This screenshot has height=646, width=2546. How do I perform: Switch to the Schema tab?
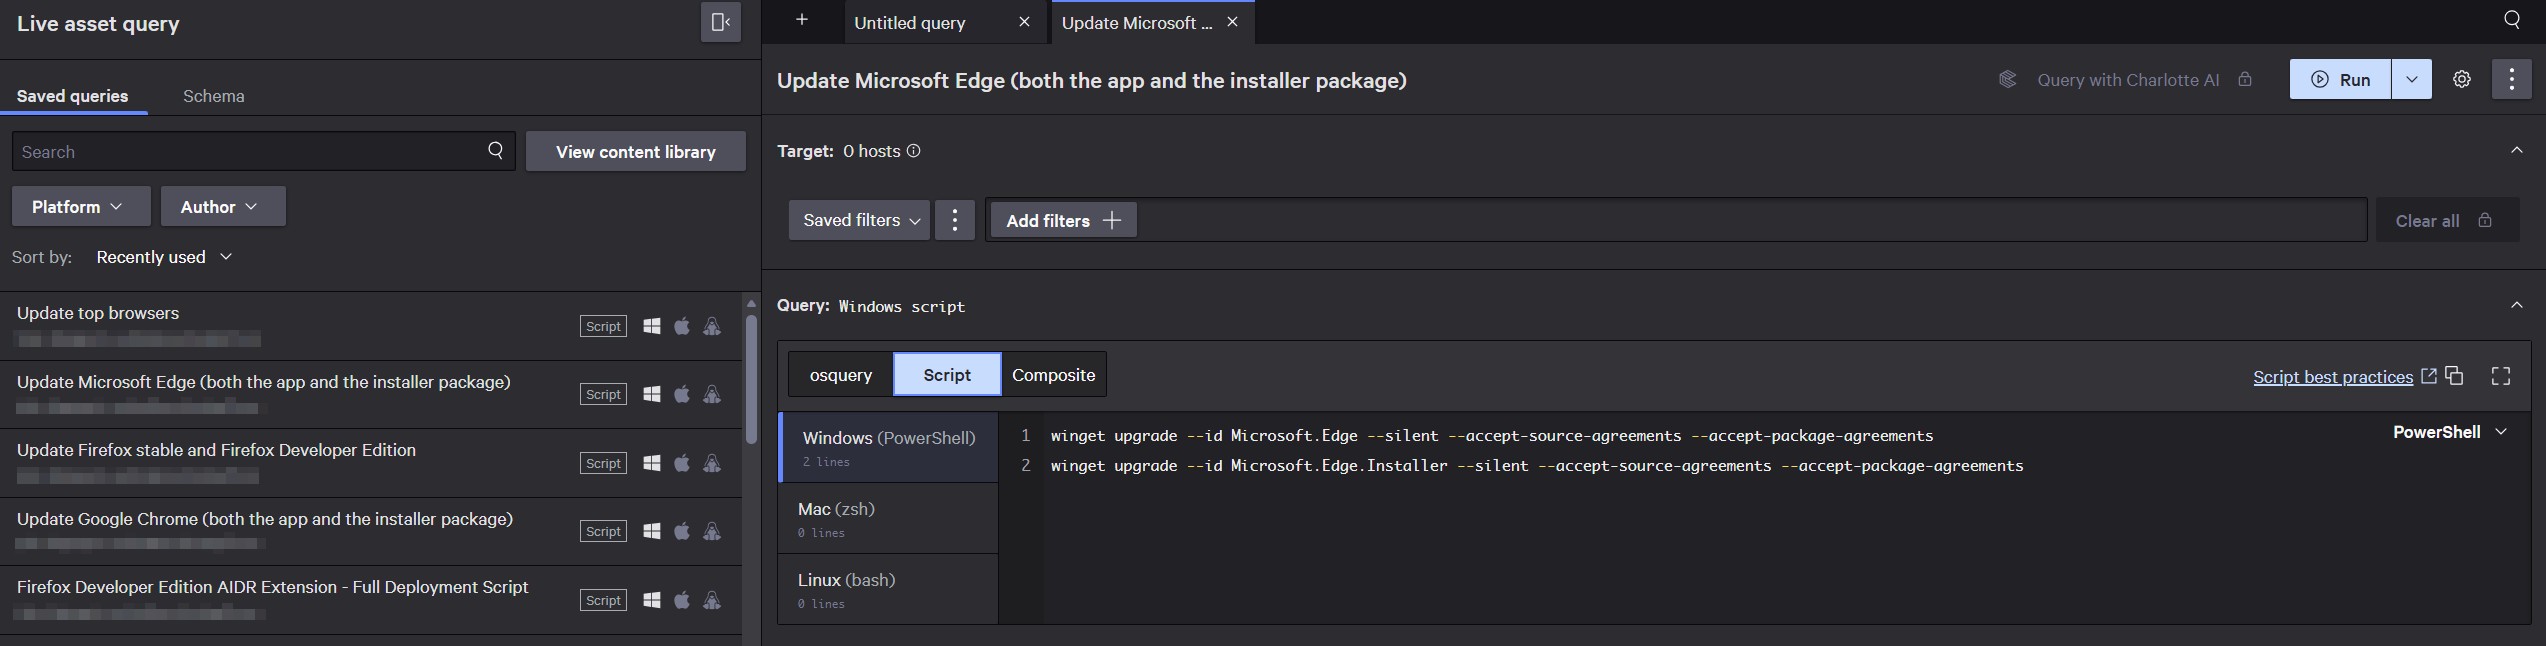(213, 96)
